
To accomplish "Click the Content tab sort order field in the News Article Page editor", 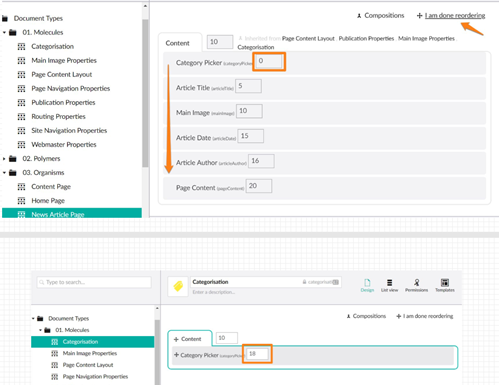I will click(x=220, y=42).
